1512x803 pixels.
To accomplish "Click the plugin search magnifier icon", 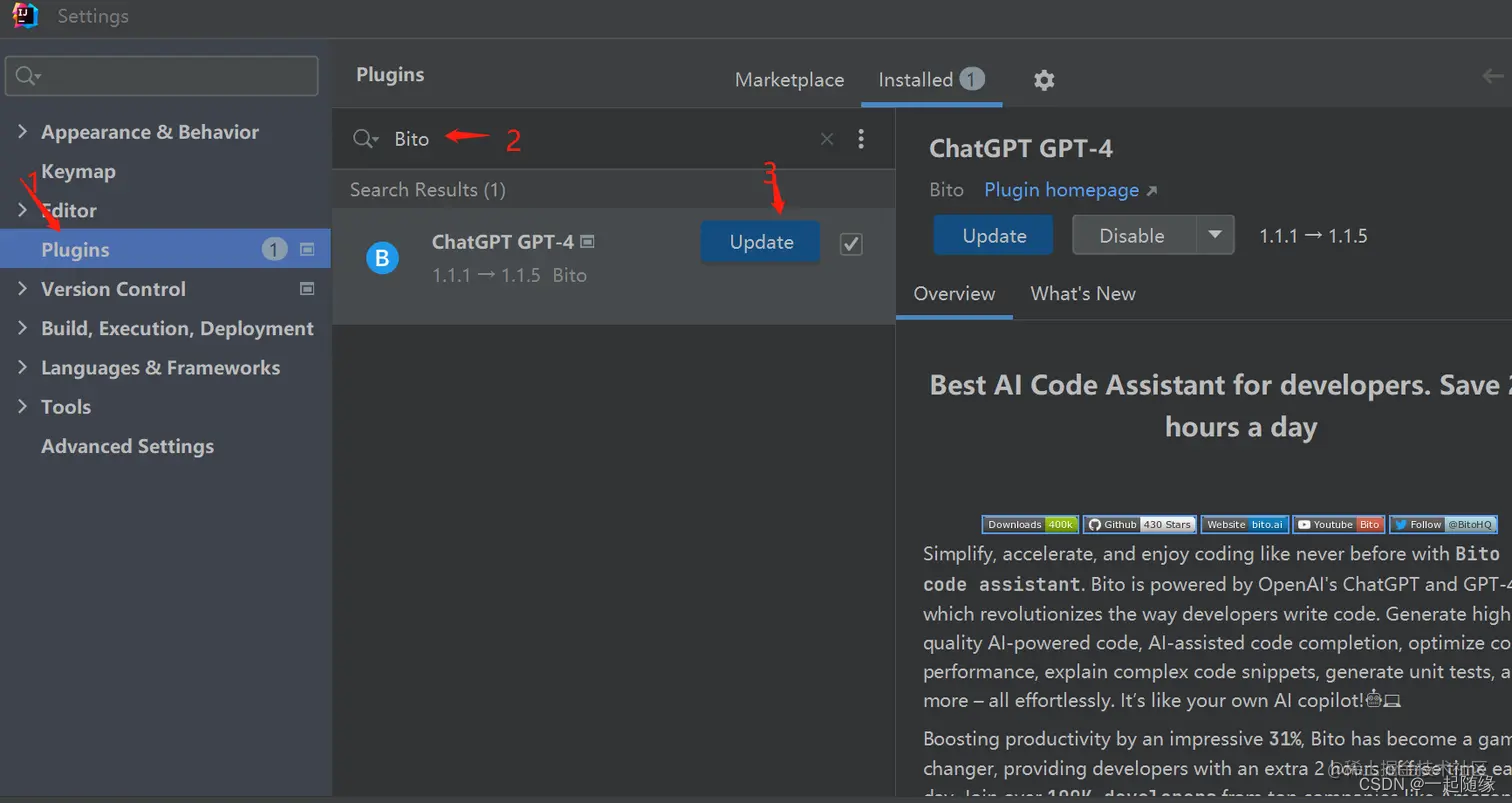I will (x=365, y=139).
